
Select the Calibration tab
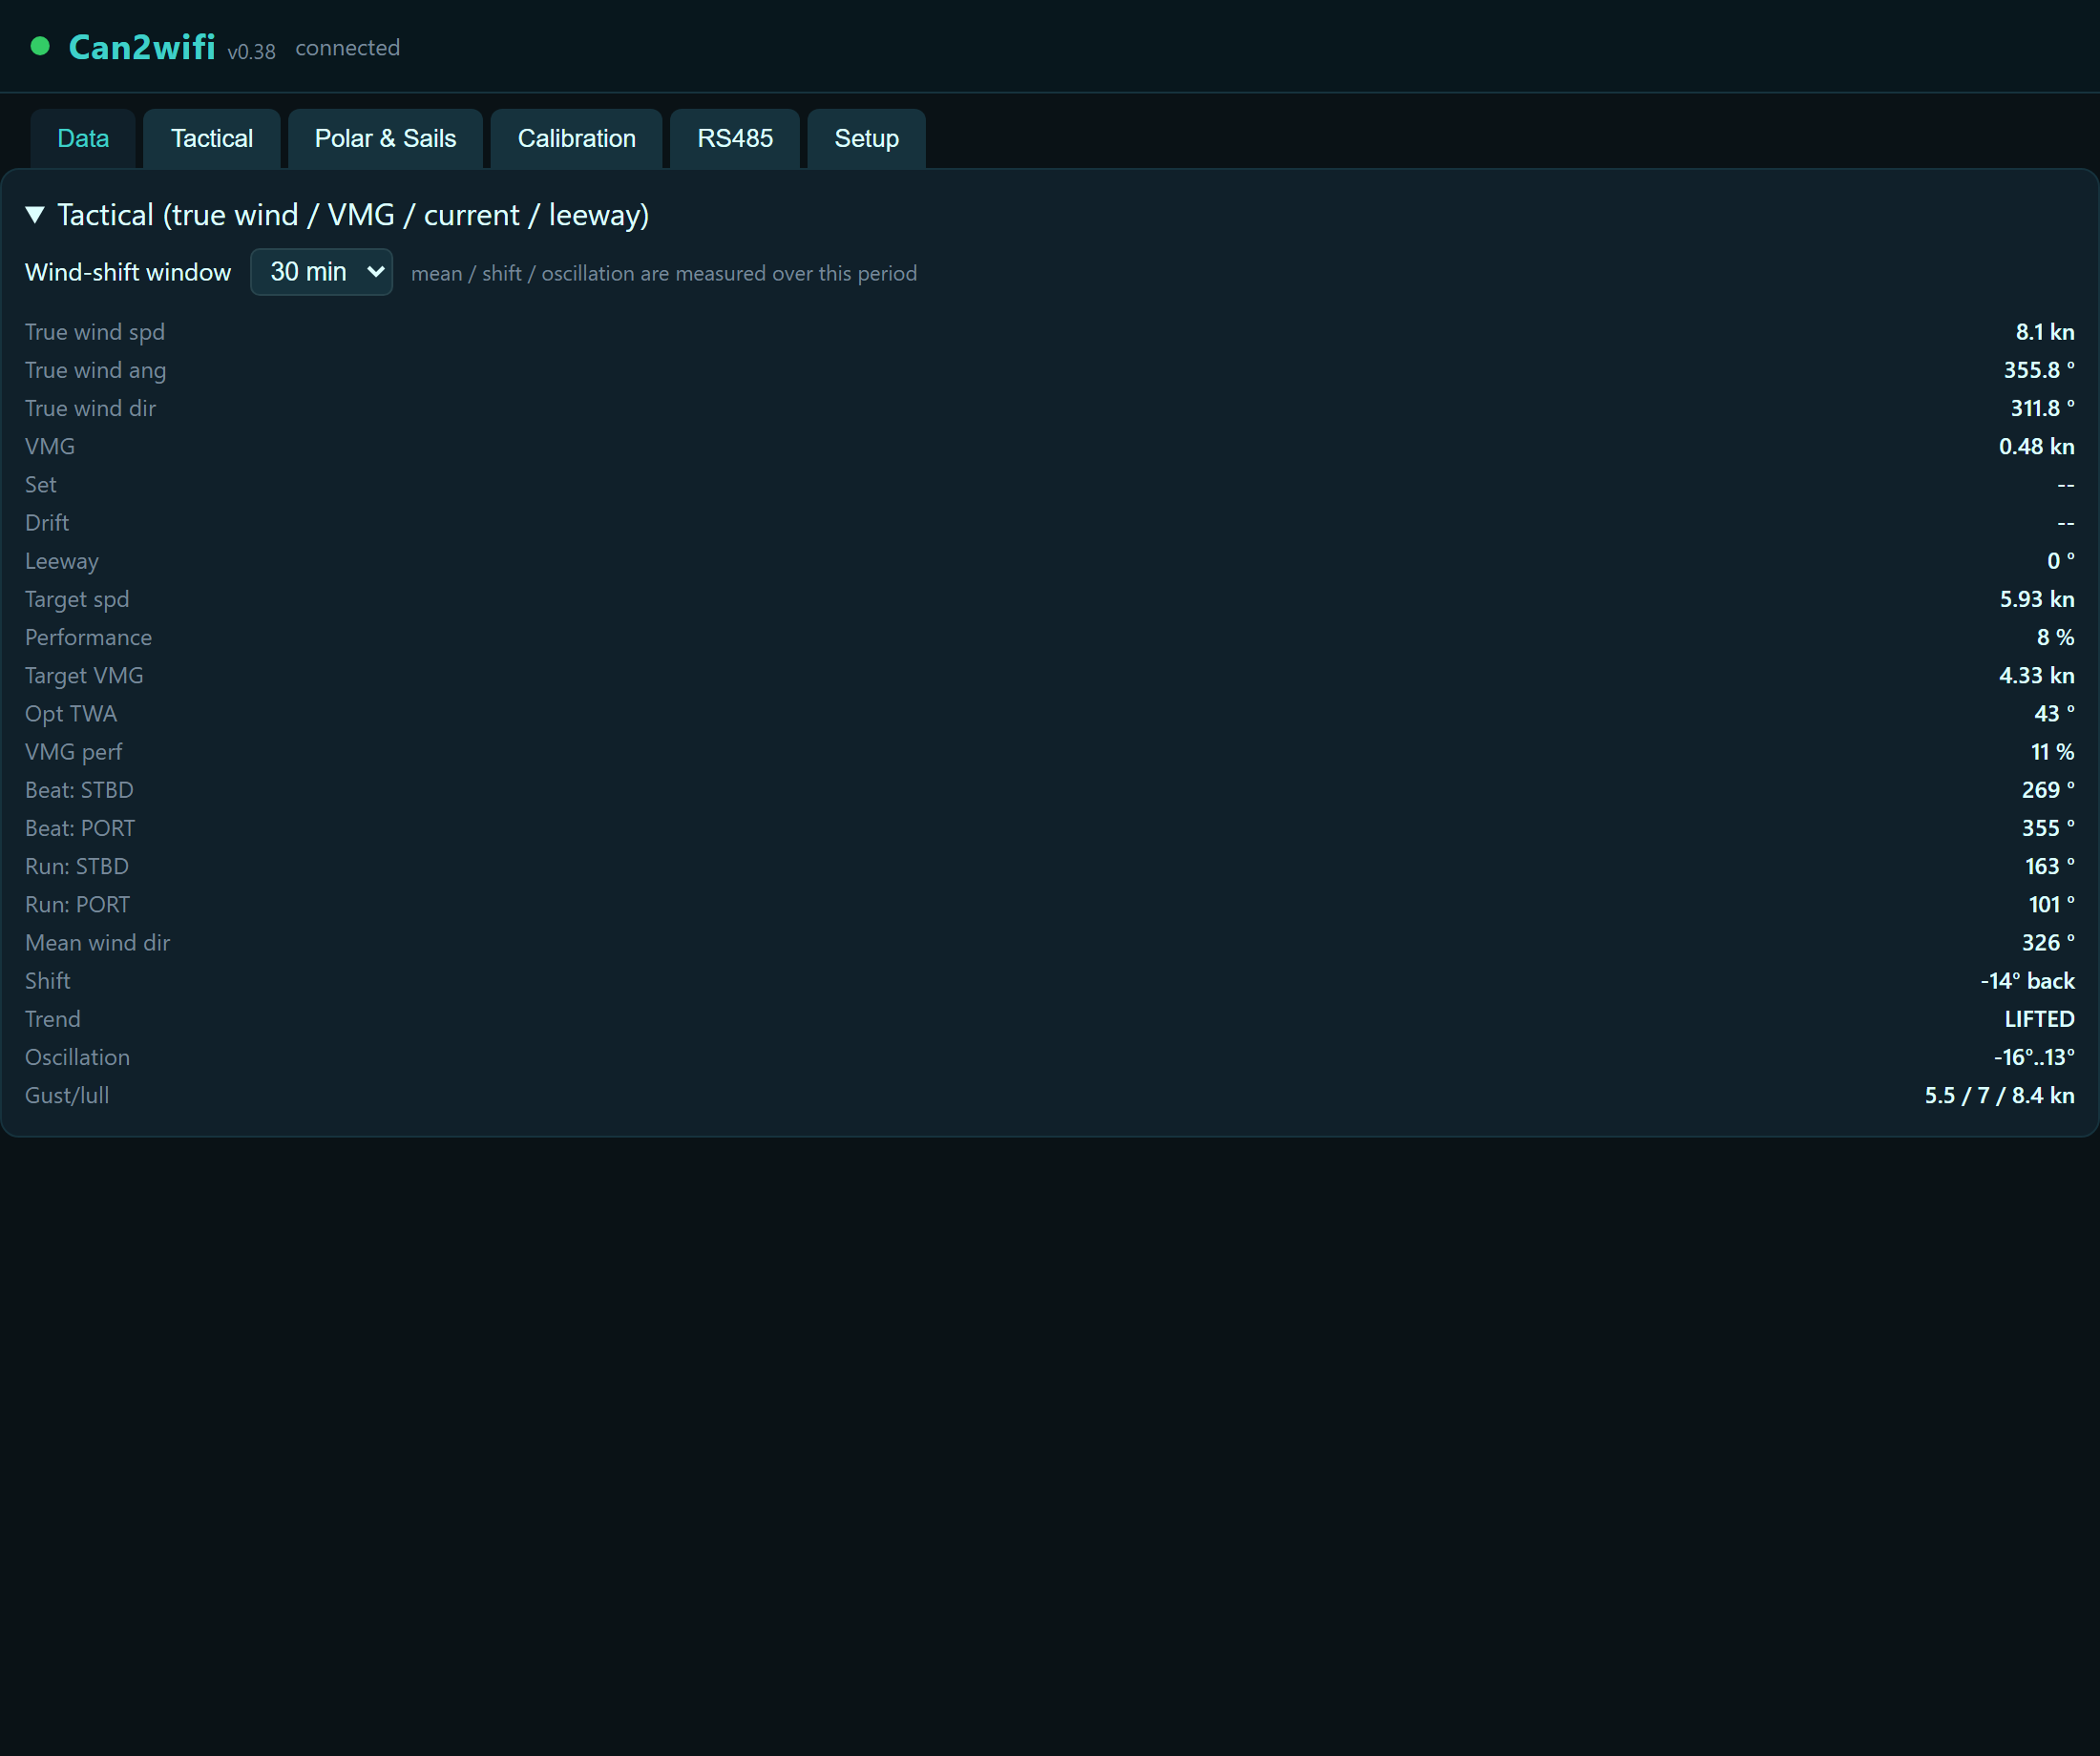(x=576, y=138)
